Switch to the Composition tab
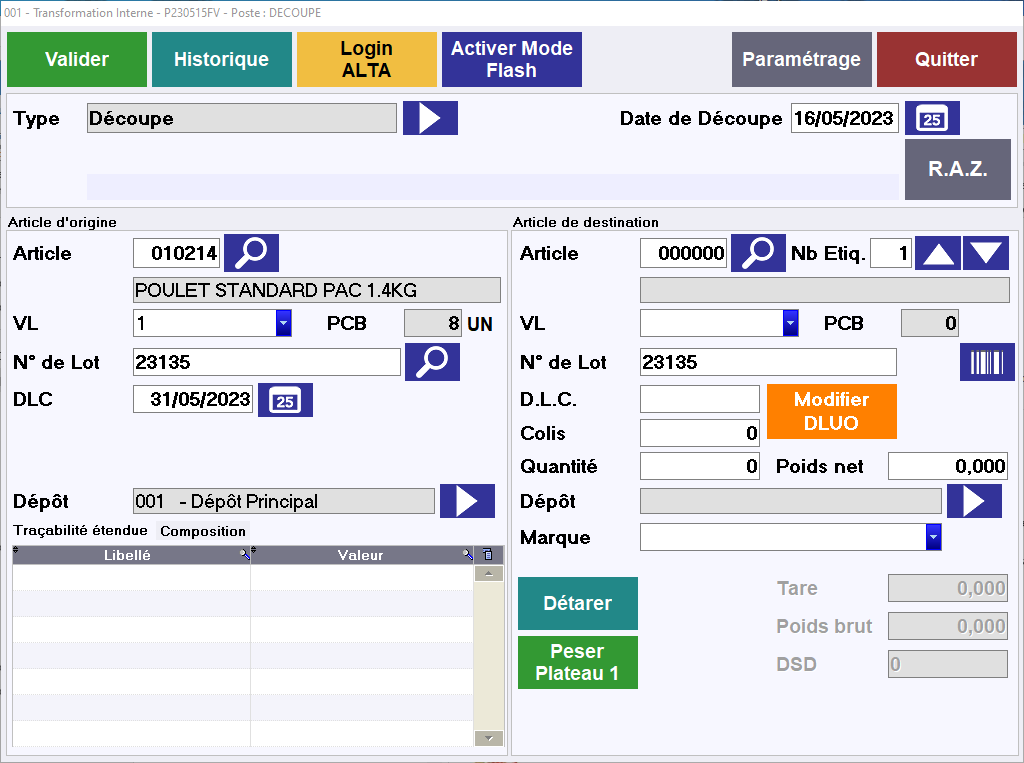This screenshot has height=763, width=1024. coord(203,531)
